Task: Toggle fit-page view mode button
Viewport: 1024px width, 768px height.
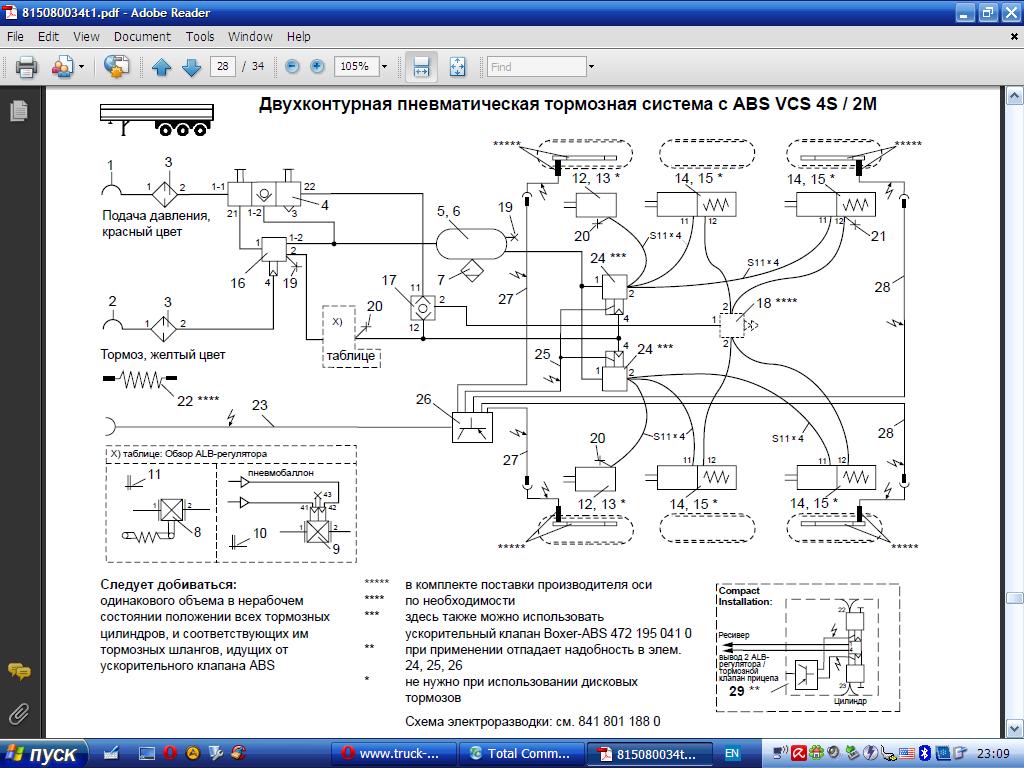Action: point(457,67)
